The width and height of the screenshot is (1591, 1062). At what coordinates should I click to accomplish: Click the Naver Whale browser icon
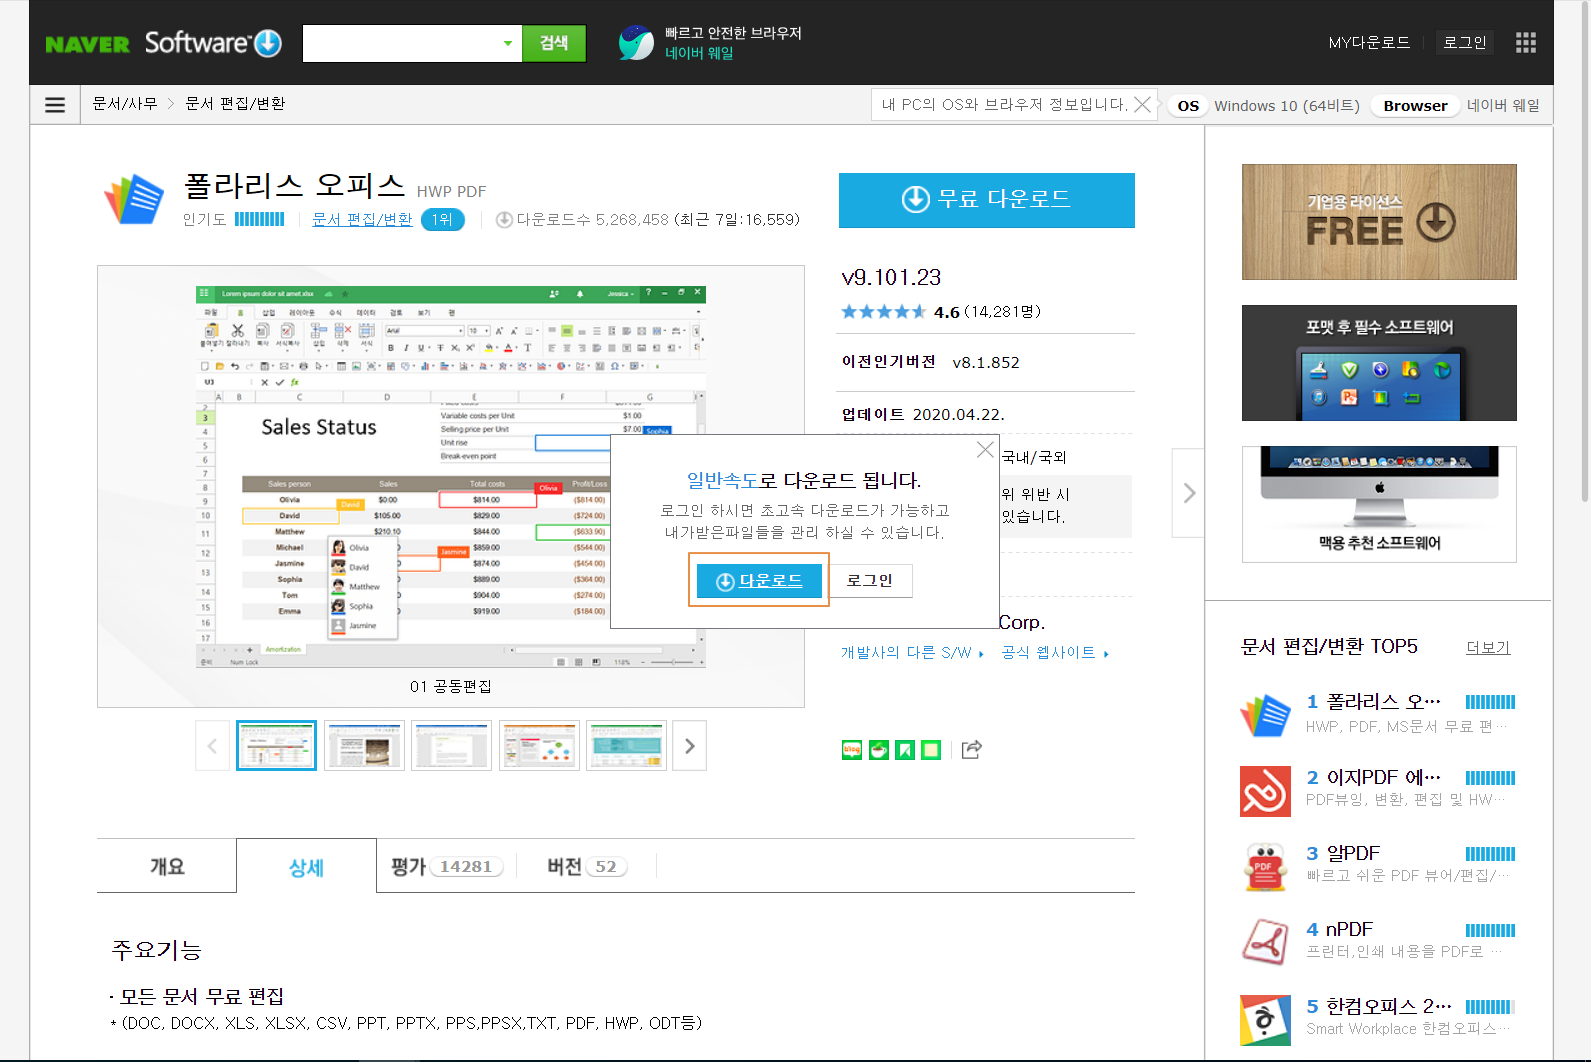coord(636,43)
